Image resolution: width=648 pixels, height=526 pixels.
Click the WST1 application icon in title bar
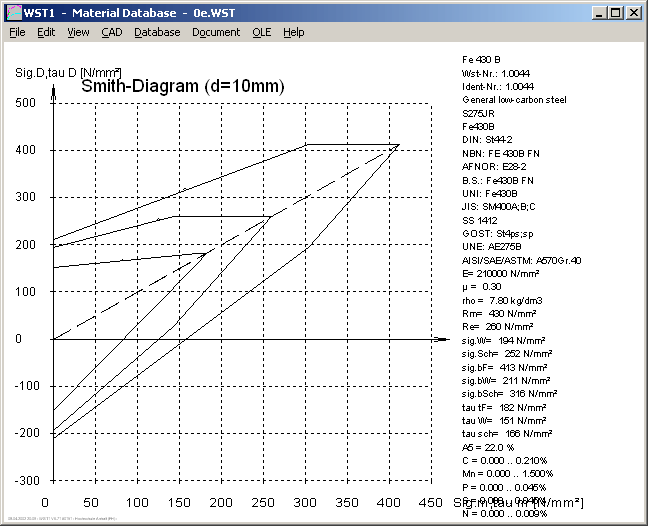pyautogui.click(x=13, y=12)
